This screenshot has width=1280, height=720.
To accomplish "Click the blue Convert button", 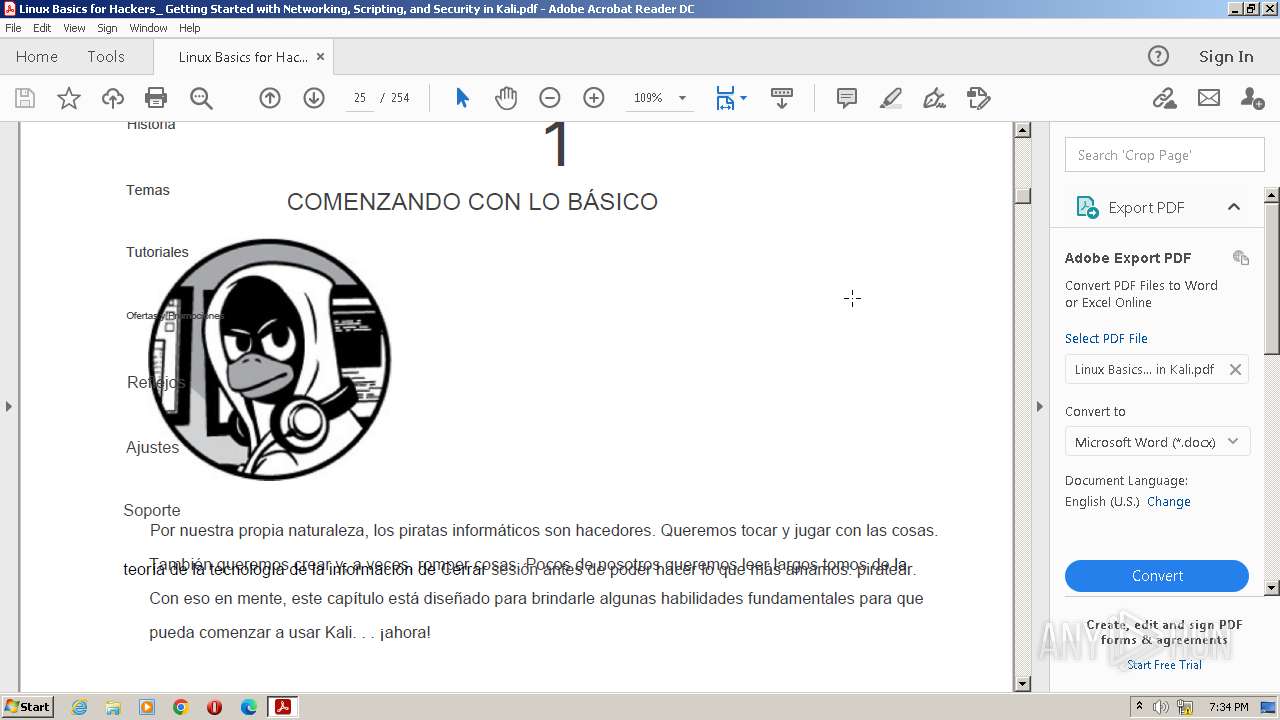I will (x=1157, y=576).
